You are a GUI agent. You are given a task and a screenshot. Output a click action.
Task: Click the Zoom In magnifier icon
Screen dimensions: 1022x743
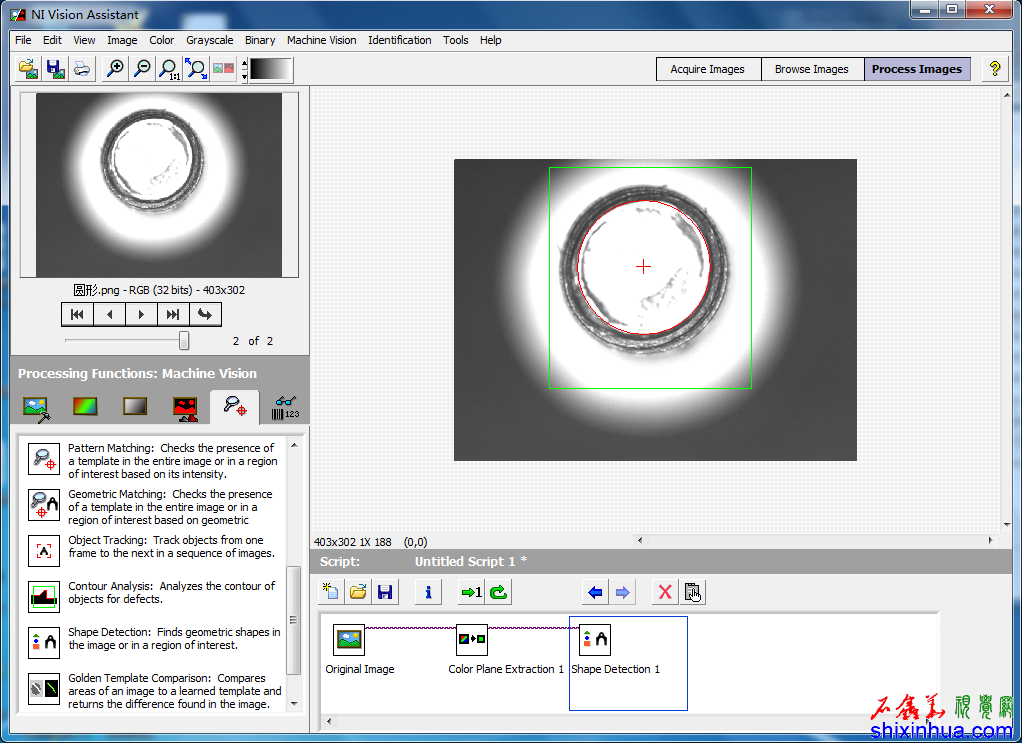[x=116, y=69]
